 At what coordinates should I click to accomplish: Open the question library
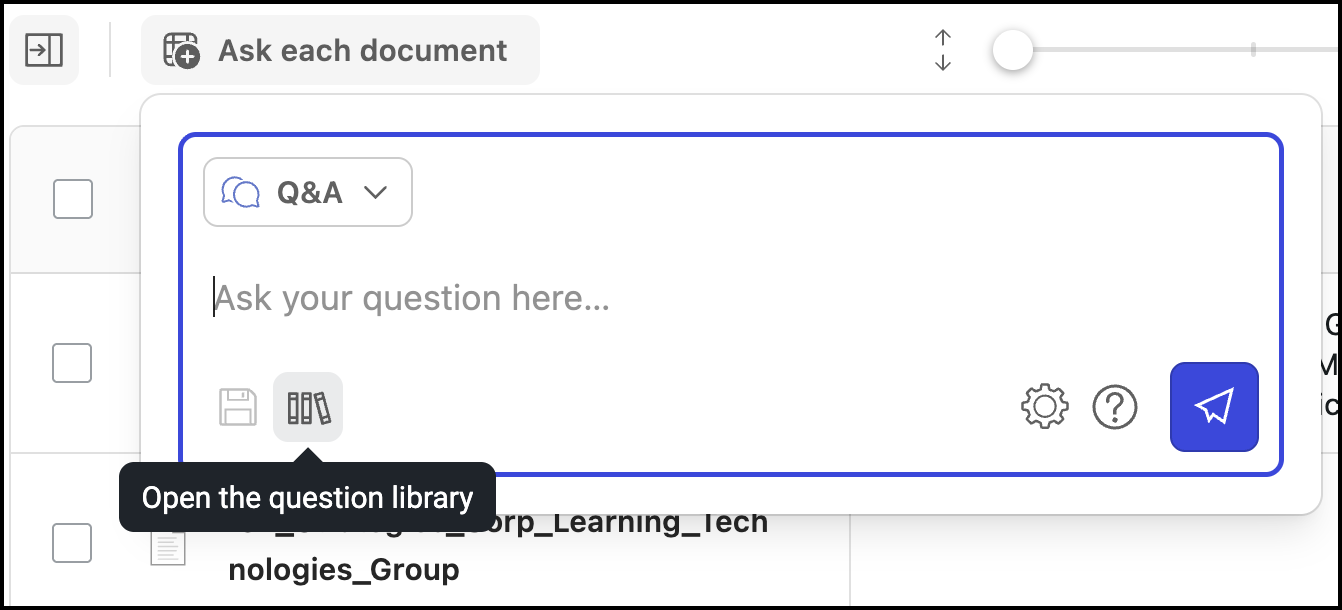click(308, 407)
